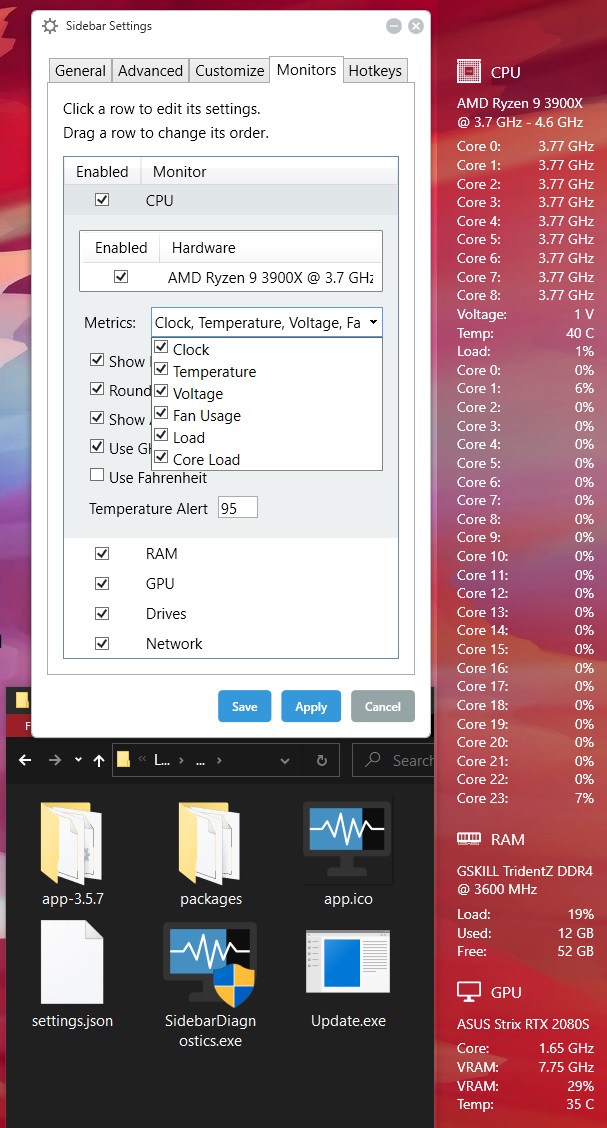Switch to the Hotkeys tab
Screen dimensions: 607x1128
375,71
